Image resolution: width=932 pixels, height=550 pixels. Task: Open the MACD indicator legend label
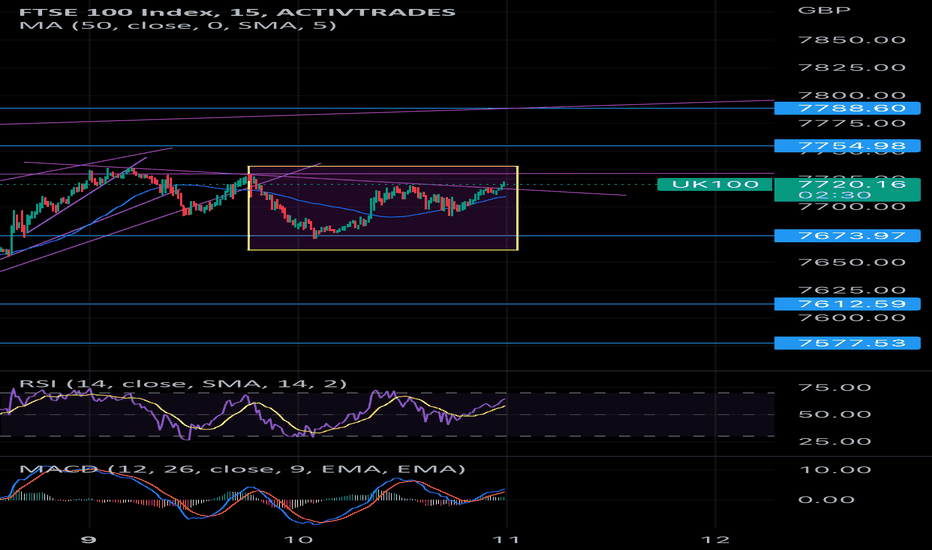tap(242, 469)
